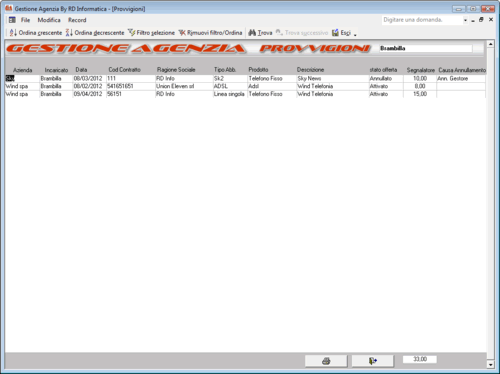This screenshot has height=374, width=500.
Task: Sort ascending with Ordina crescente
Action: coord(36,33)
